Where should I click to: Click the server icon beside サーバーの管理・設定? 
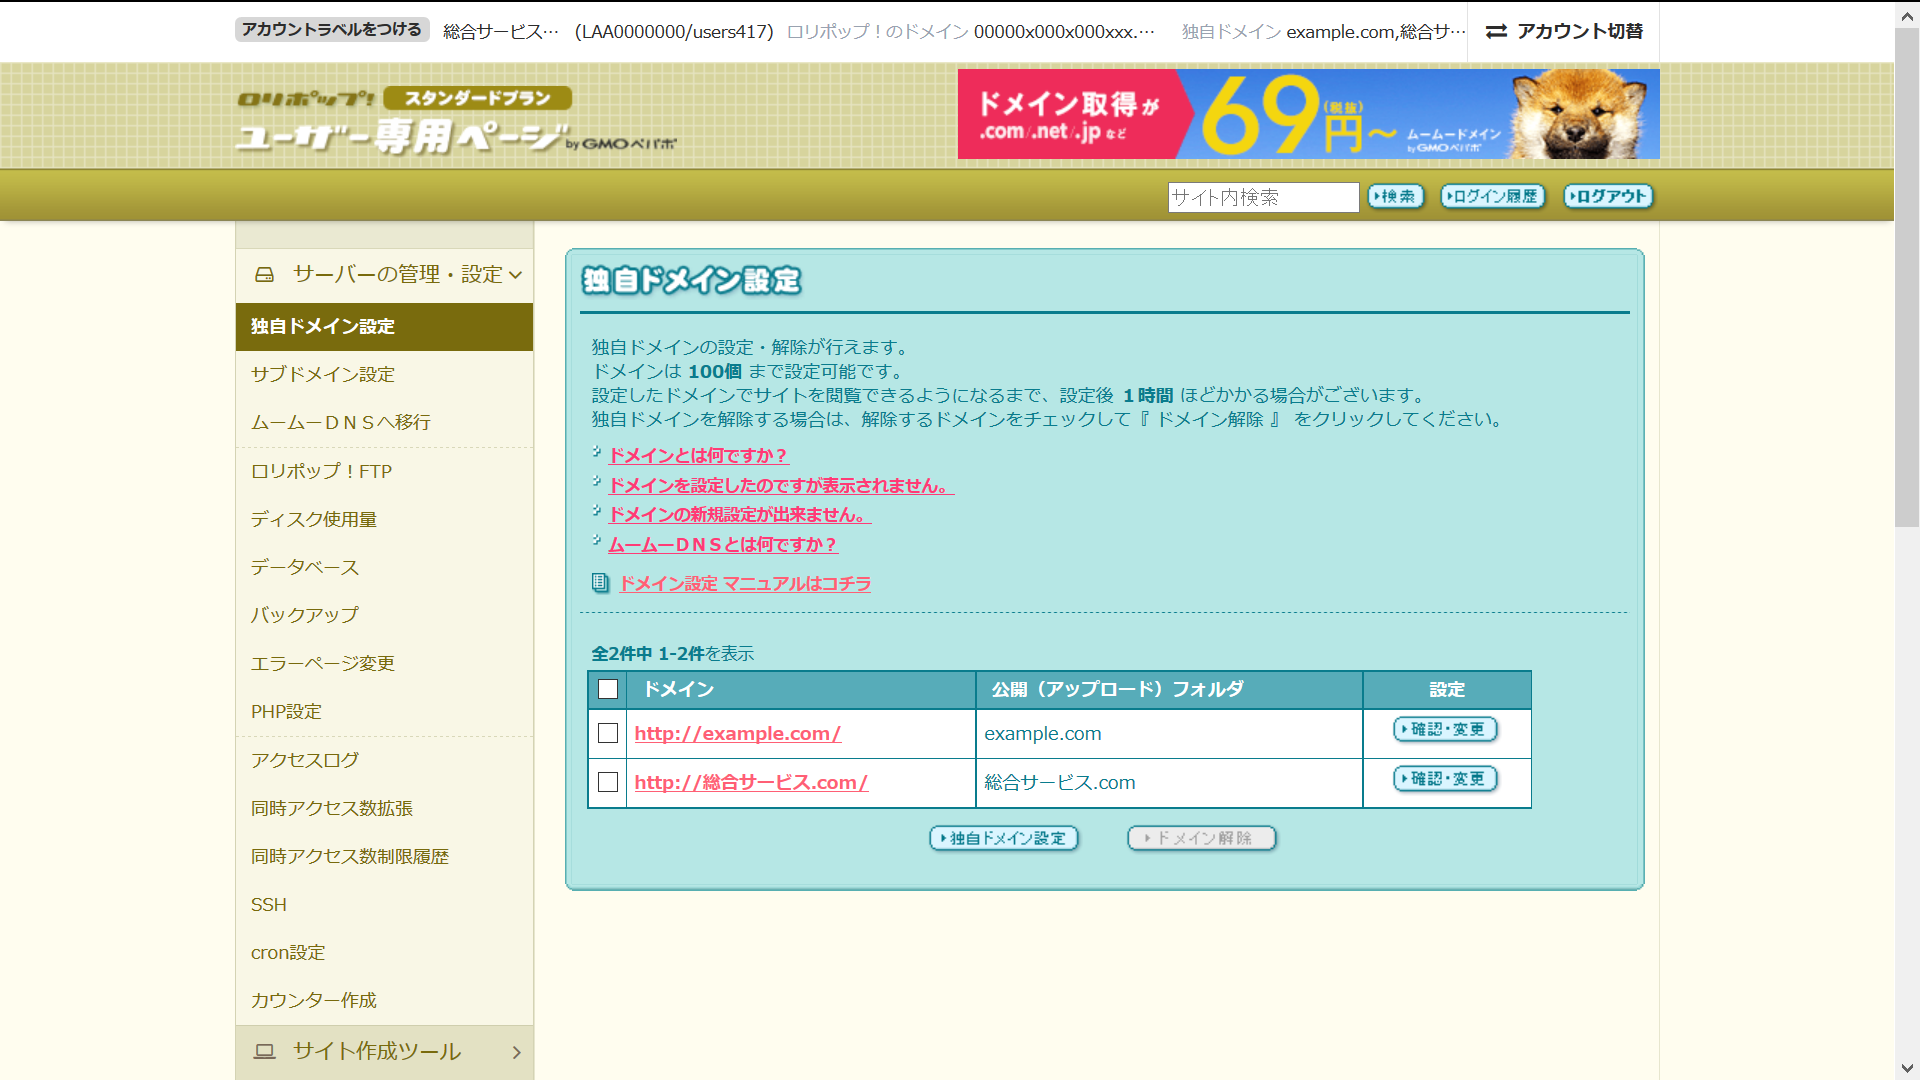(264, 274)
